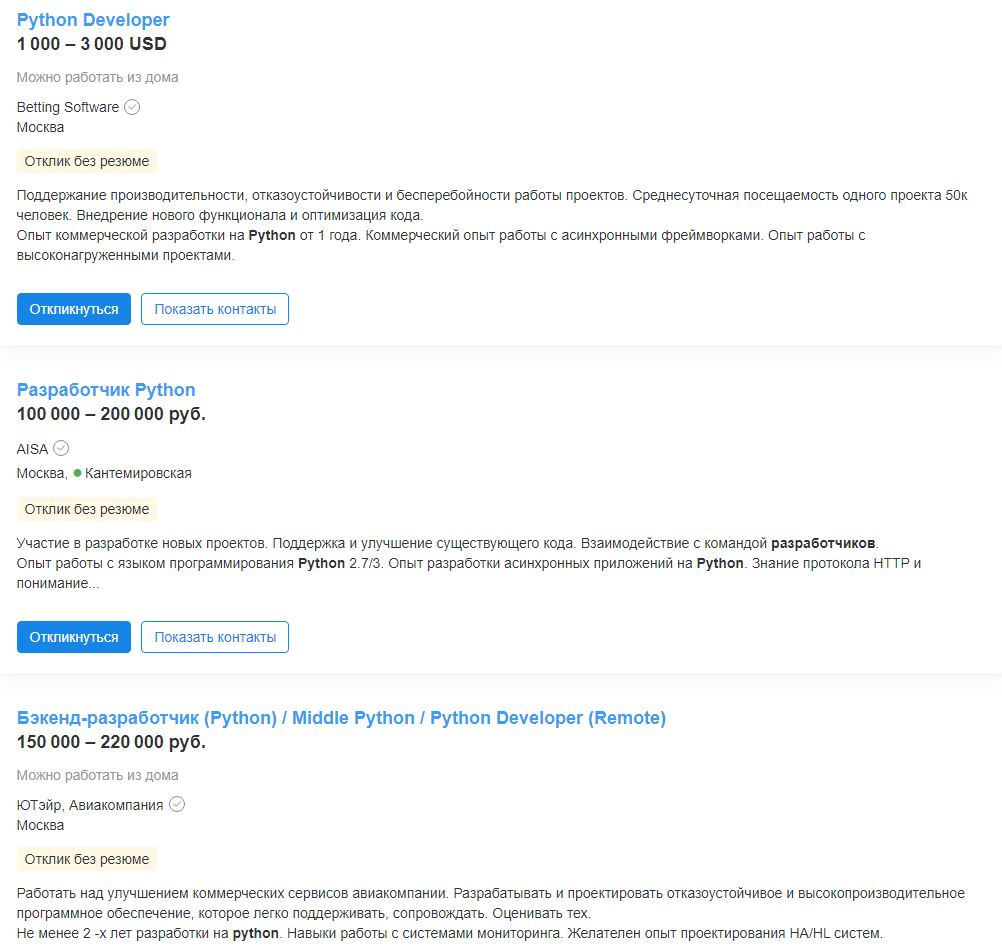Click the 1 000 – 3 000 USD salary

point(92,44)
